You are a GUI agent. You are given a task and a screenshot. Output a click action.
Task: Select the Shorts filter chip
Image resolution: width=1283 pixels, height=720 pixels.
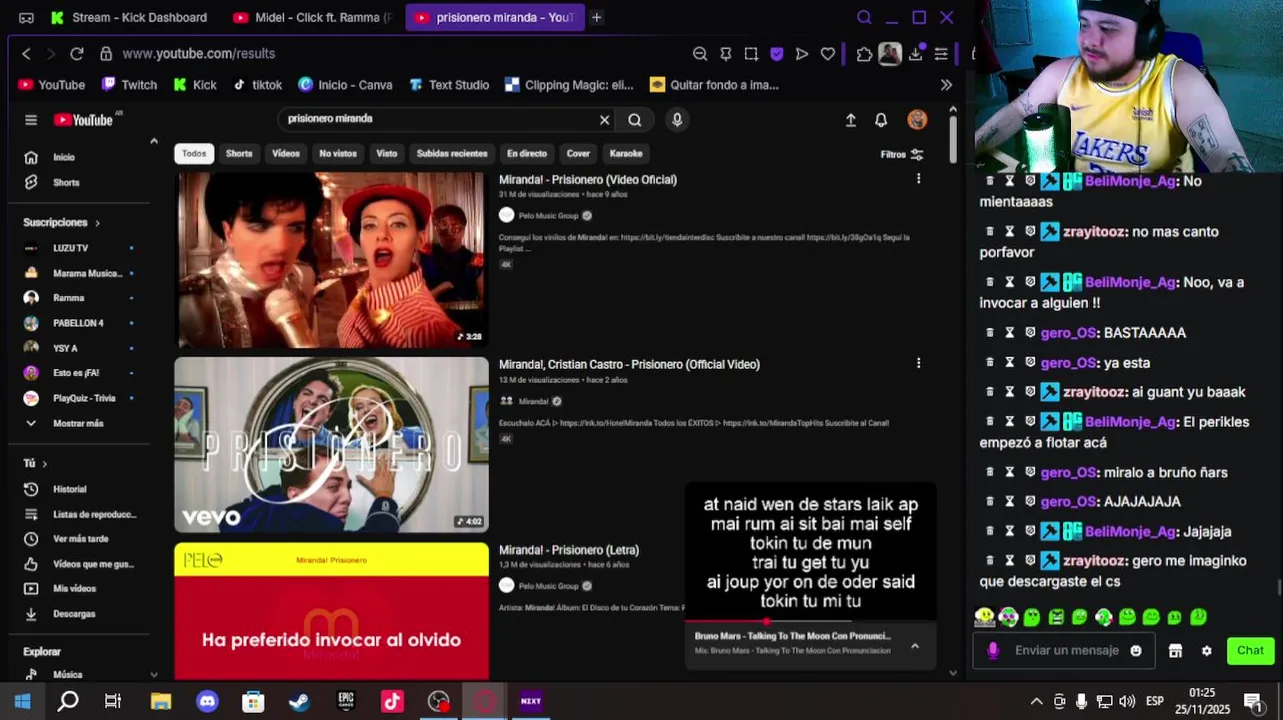(239, 154)
